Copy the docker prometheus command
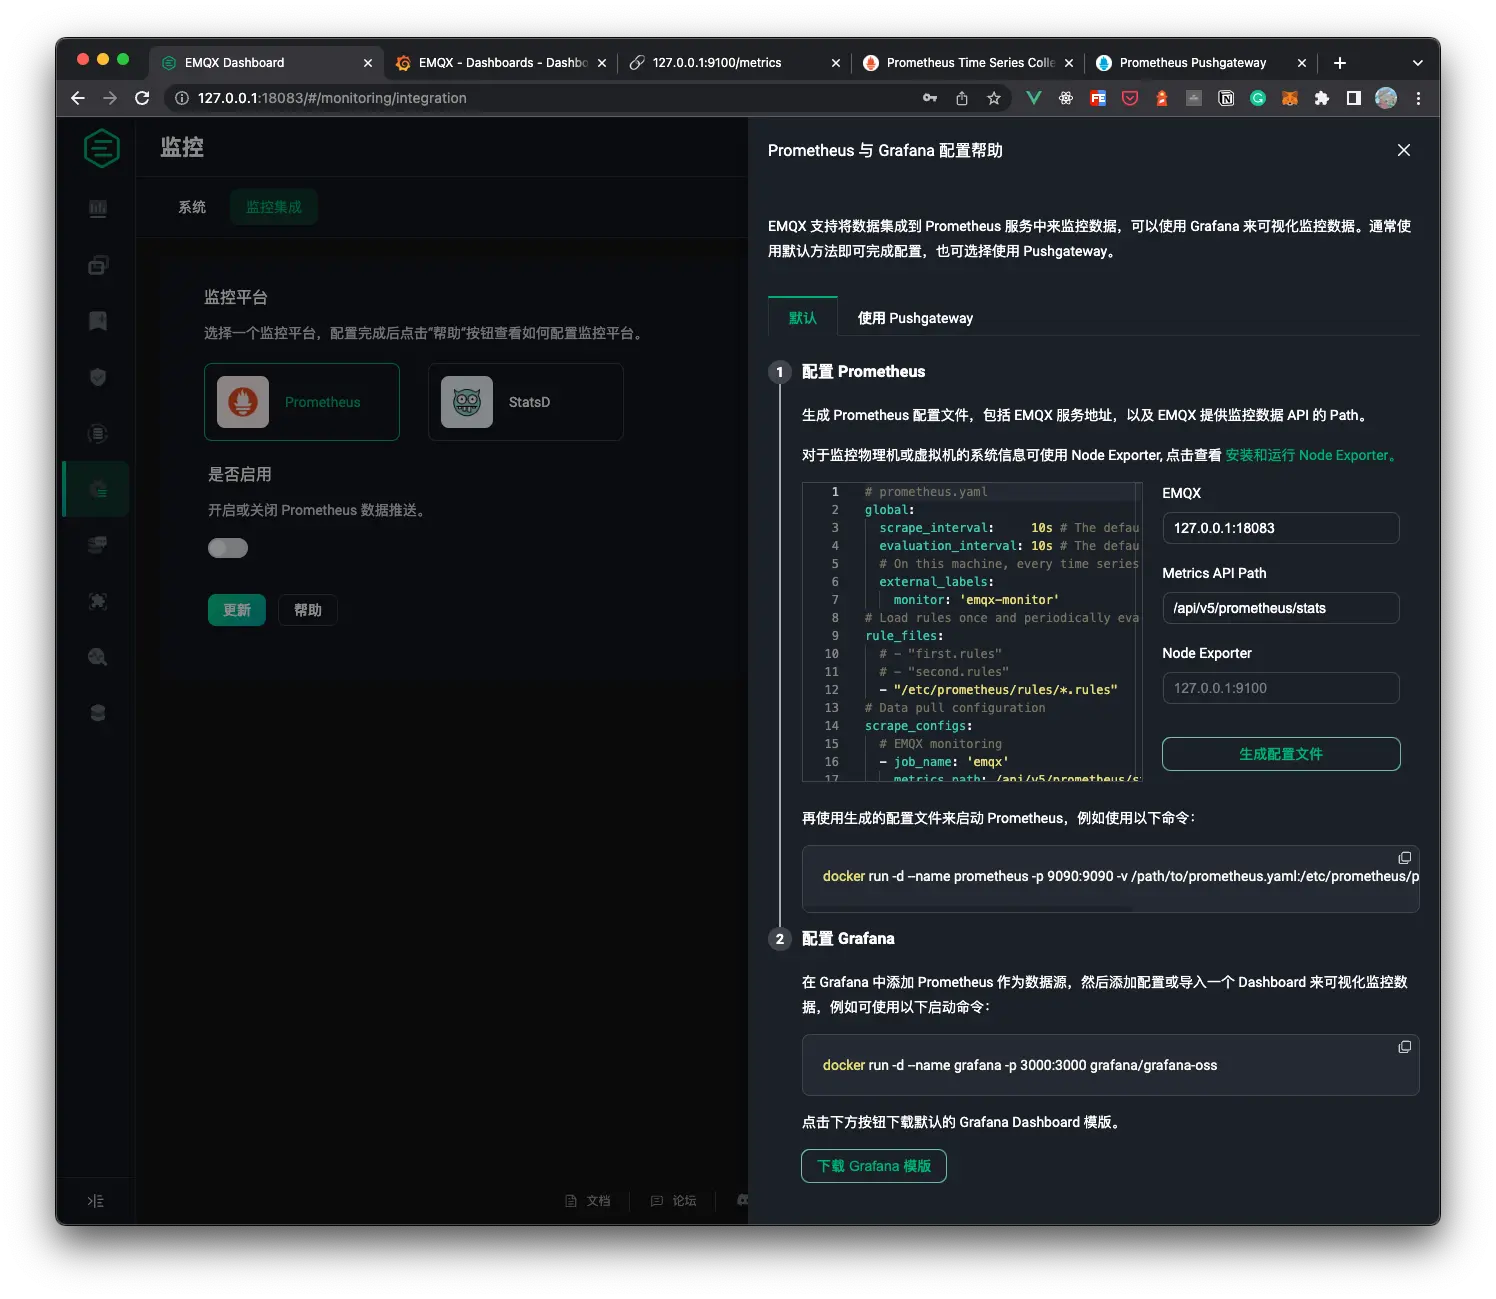Image resolution: width=1496 pixels, height=1299 pixels. tap(1404, 857)
